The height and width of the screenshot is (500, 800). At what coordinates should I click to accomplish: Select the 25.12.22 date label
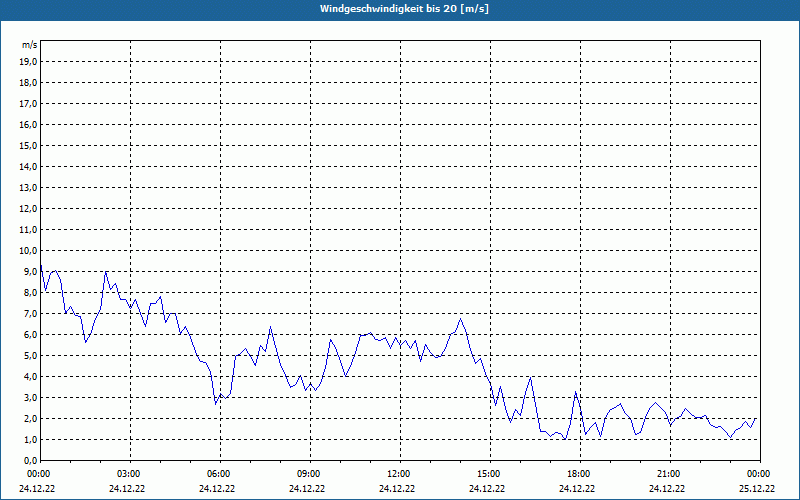(x=757, y=488)
